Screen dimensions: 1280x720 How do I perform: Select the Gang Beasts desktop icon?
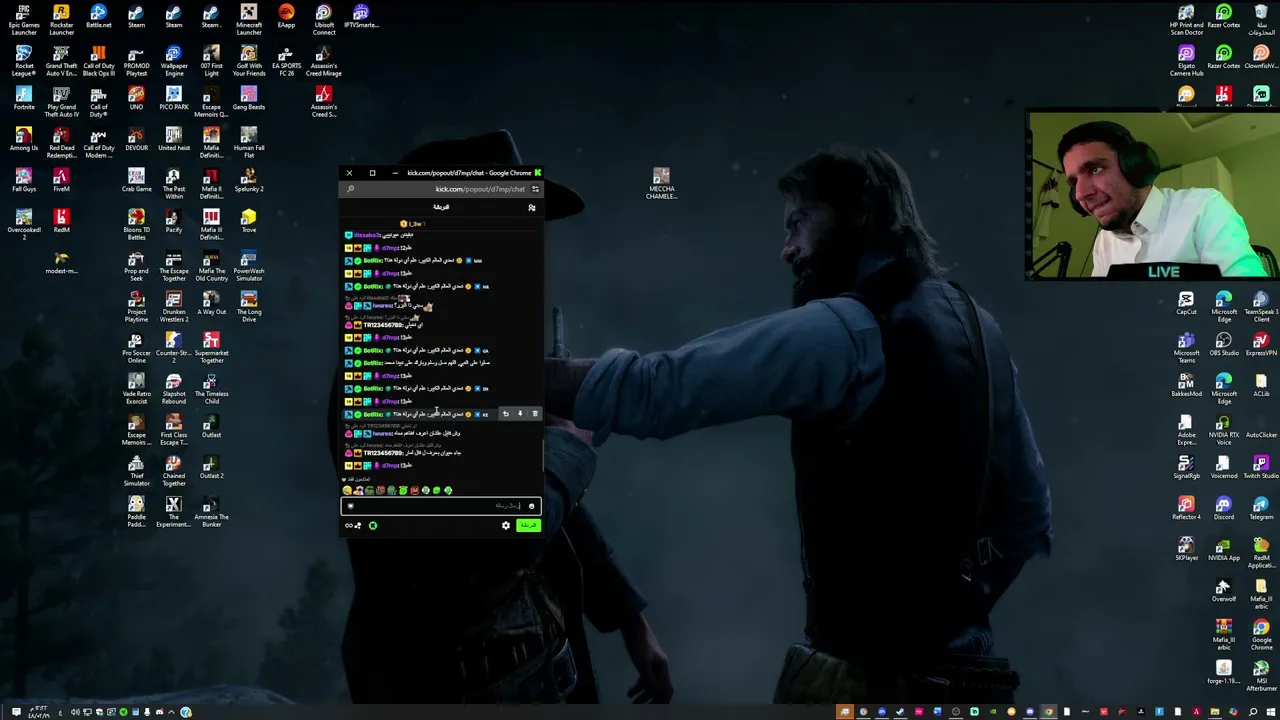point(248,98)
